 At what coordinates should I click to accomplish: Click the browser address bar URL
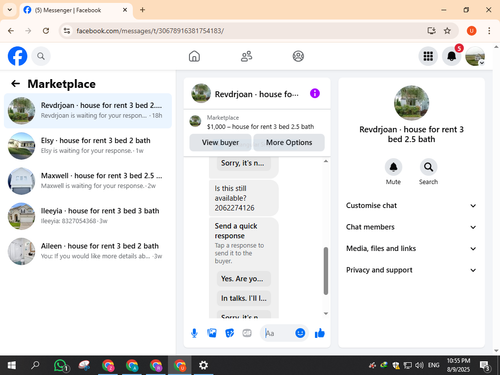(x=150, y=31)
